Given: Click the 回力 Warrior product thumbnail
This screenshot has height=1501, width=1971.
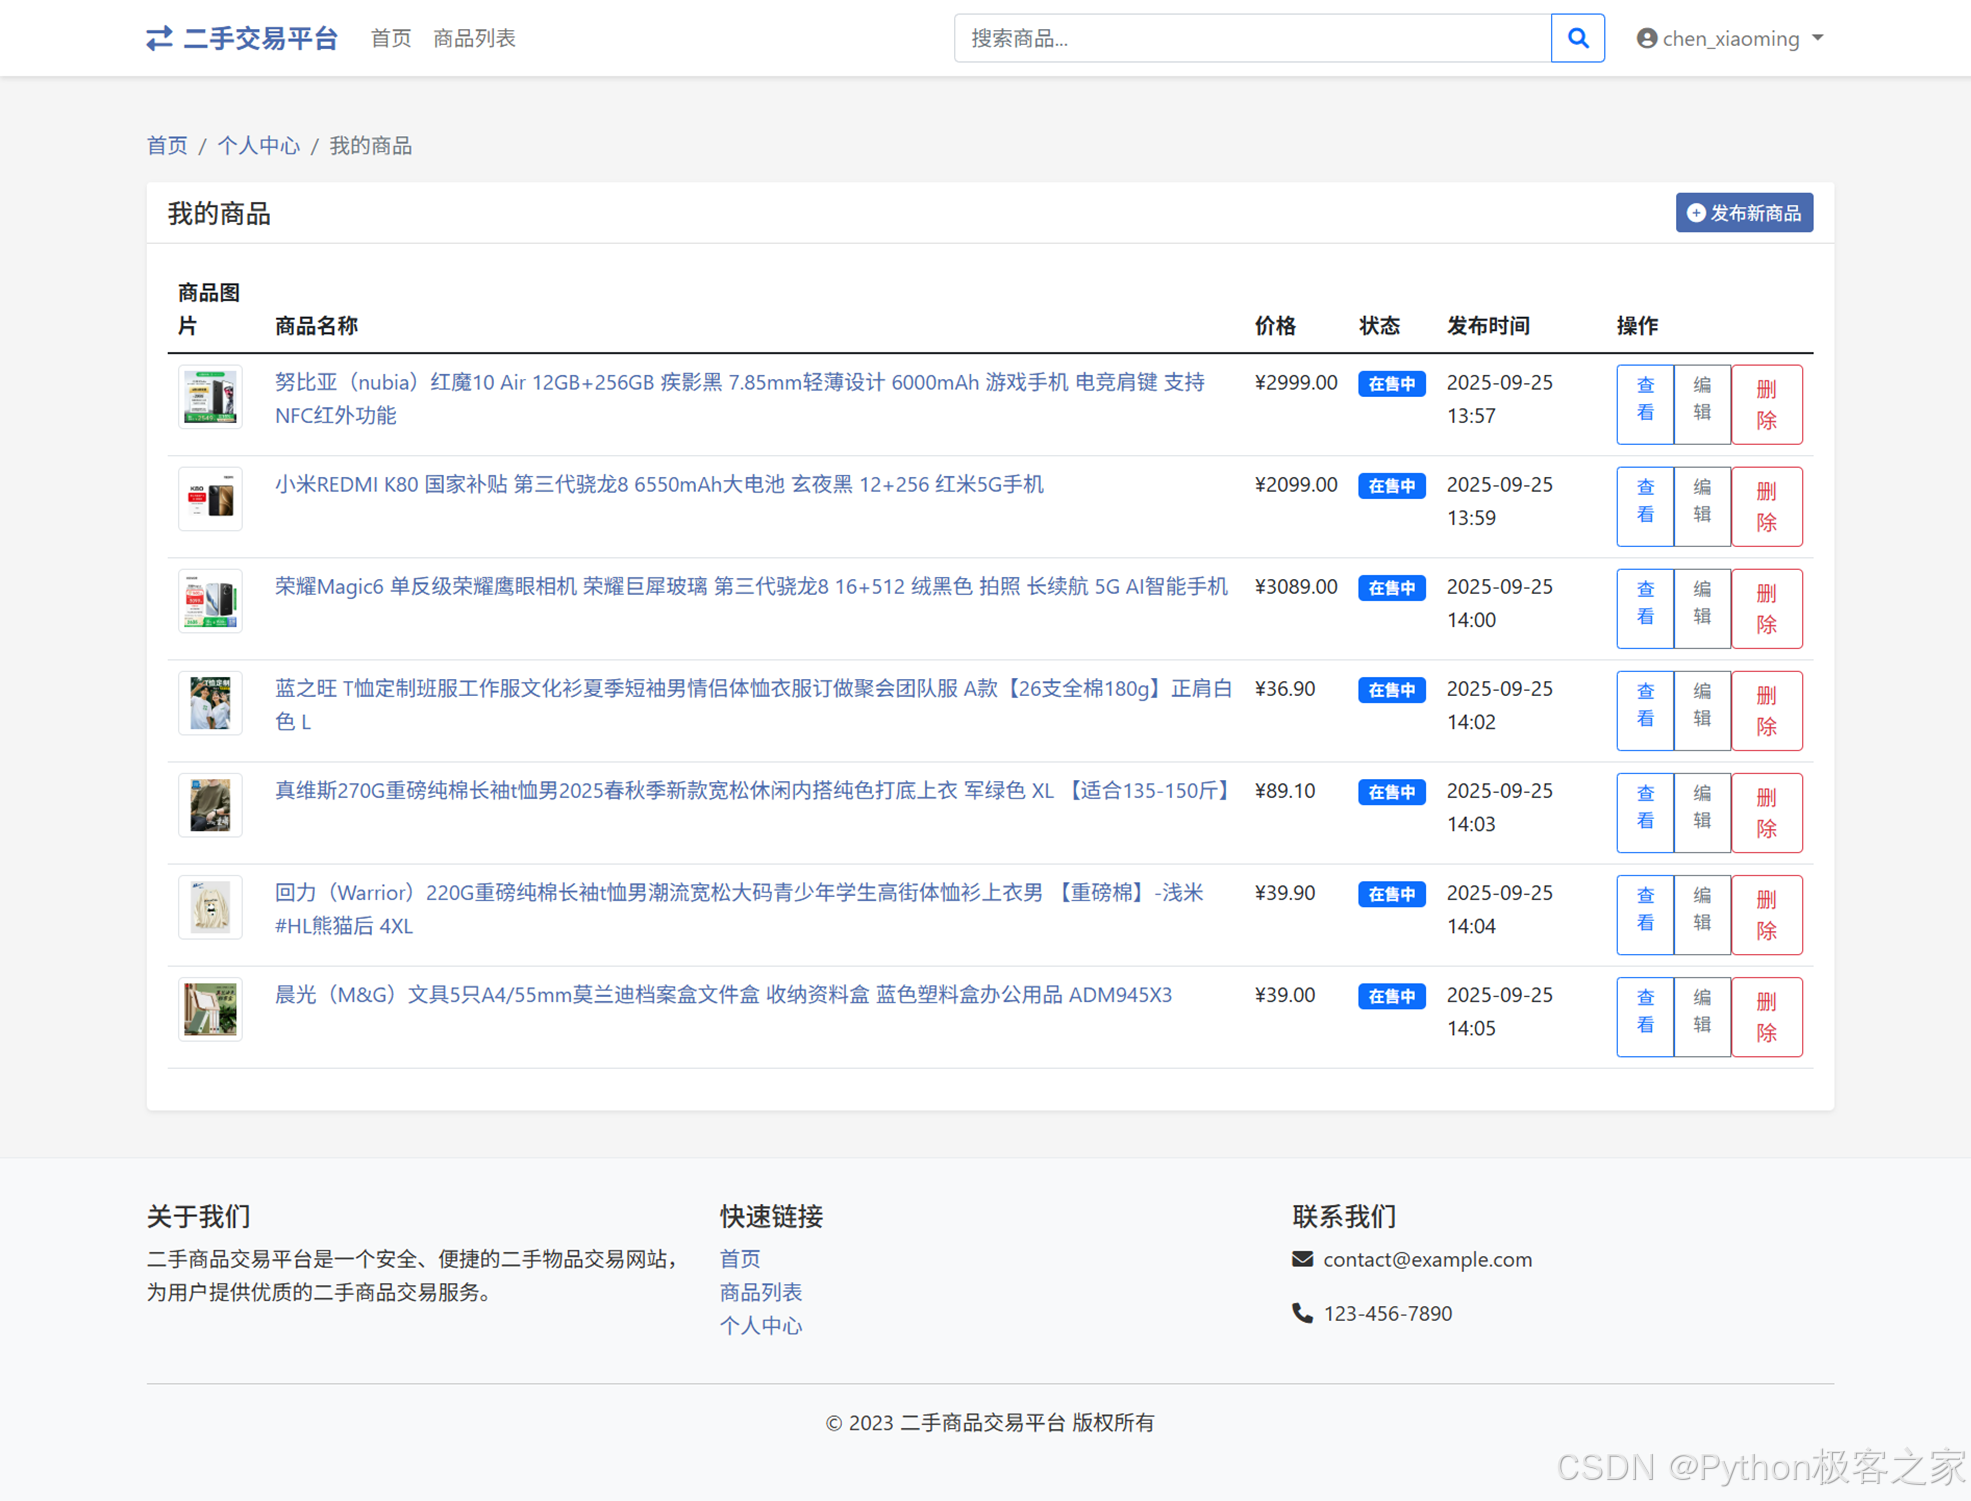Looking at the screenshot, I should pyautogui.click(x=210, y=907).
